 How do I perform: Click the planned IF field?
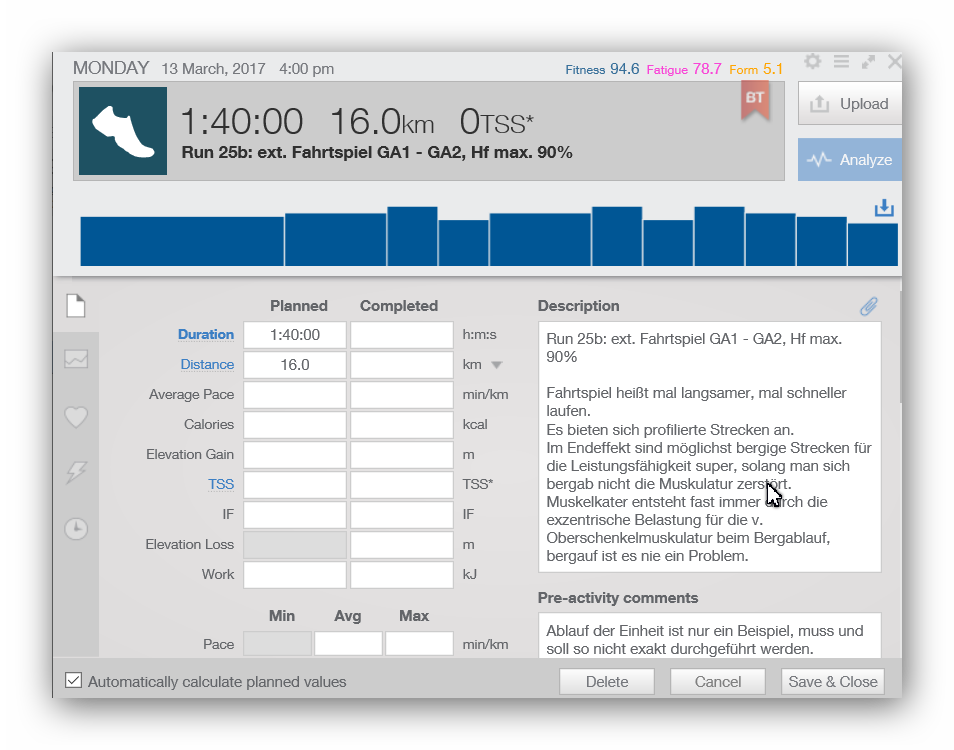(x=295, y=515)
